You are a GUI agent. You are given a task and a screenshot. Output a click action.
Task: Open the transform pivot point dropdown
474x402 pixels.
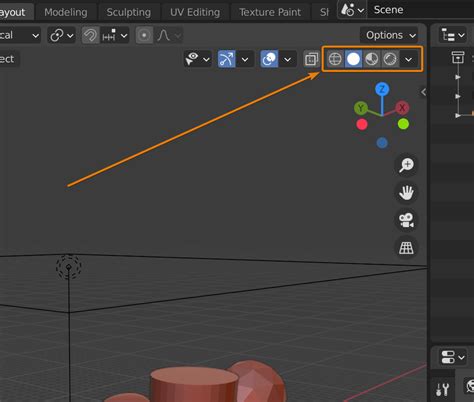62,35
